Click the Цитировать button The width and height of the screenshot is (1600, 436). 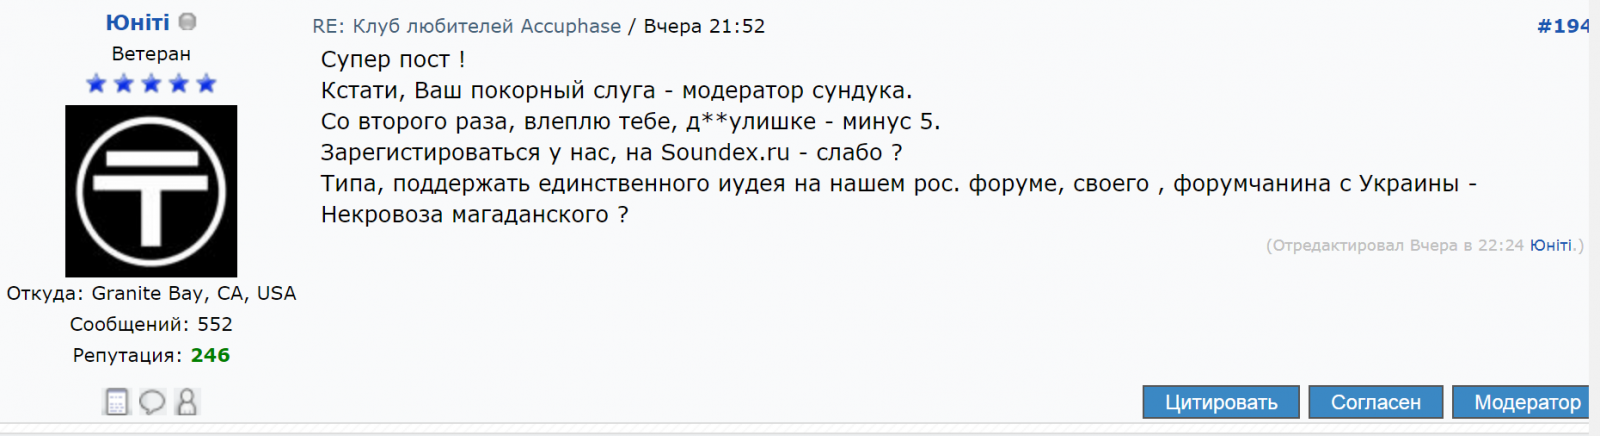[x=1221, y=402]
